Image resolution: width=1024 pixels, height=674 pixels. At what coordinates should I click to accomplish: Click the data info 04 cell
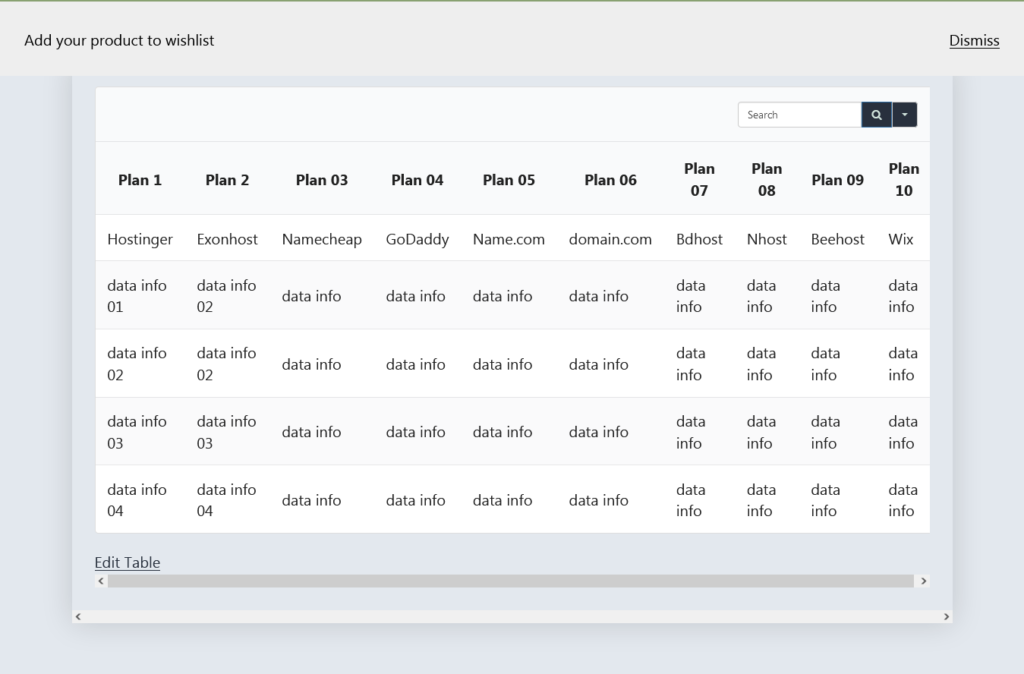click(x=138, y=500)
